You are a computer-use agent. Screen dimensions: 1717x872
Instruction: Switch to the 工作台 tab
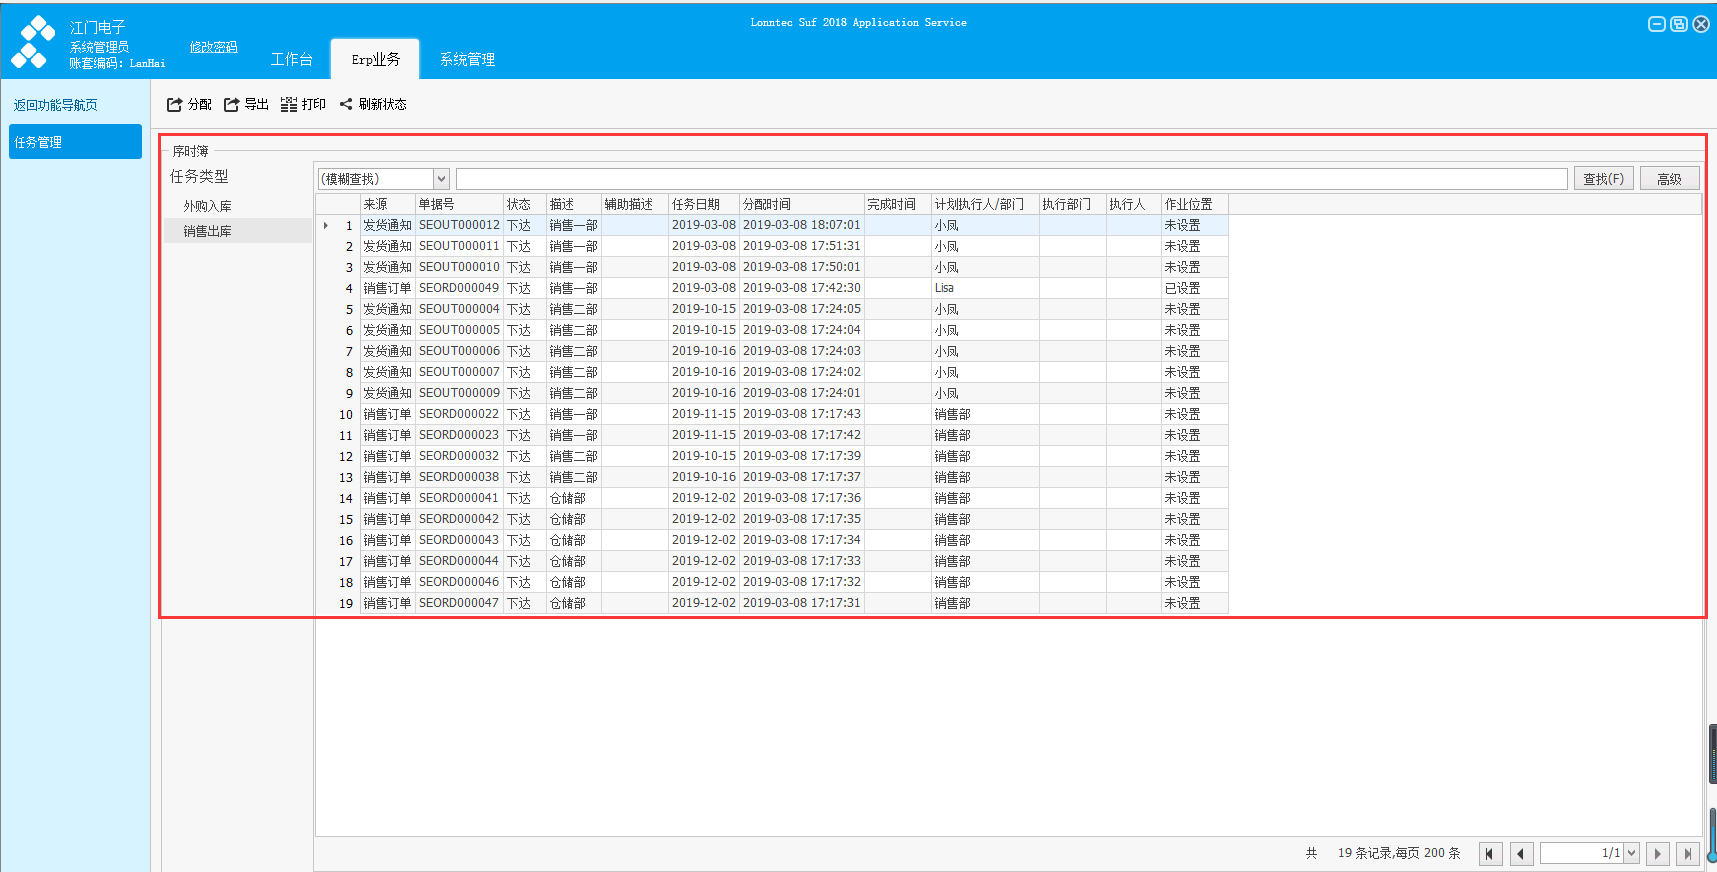292,59
